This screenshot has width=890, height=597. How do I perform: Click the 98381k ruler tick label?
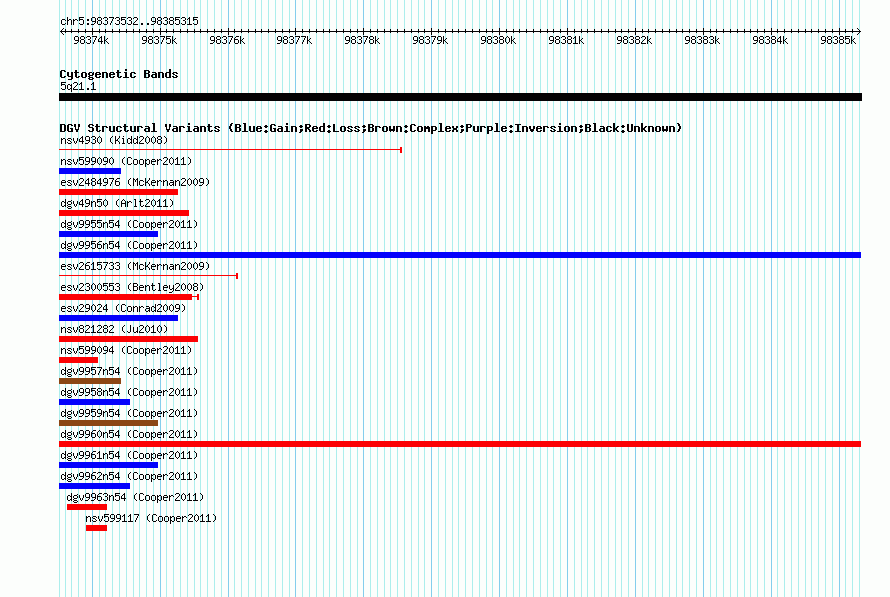click(x=566, y=40)
